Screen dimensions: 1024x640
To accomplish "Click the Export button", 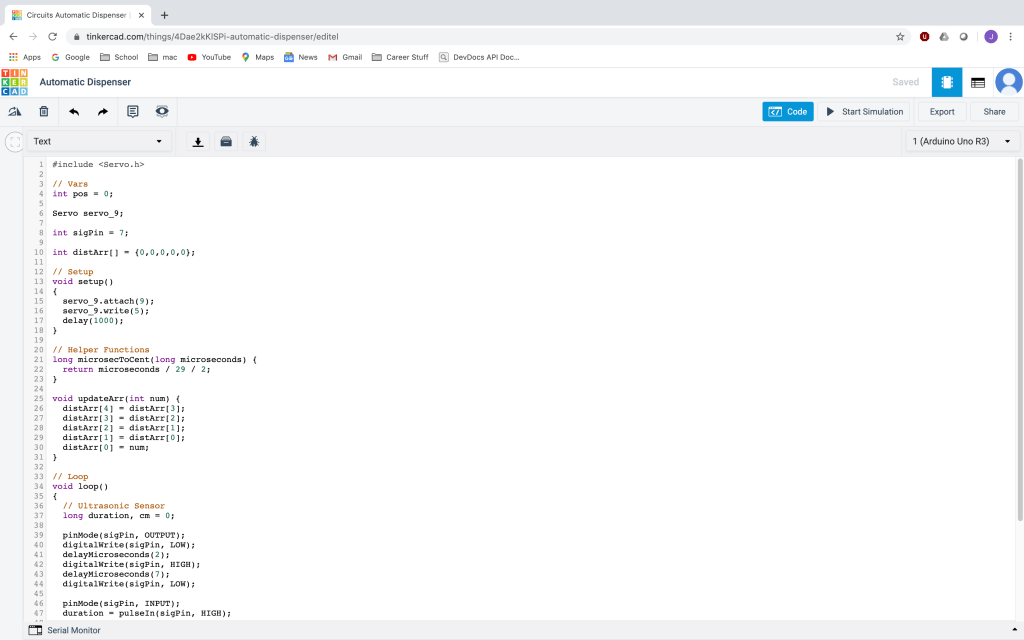I will pos(942,112).
